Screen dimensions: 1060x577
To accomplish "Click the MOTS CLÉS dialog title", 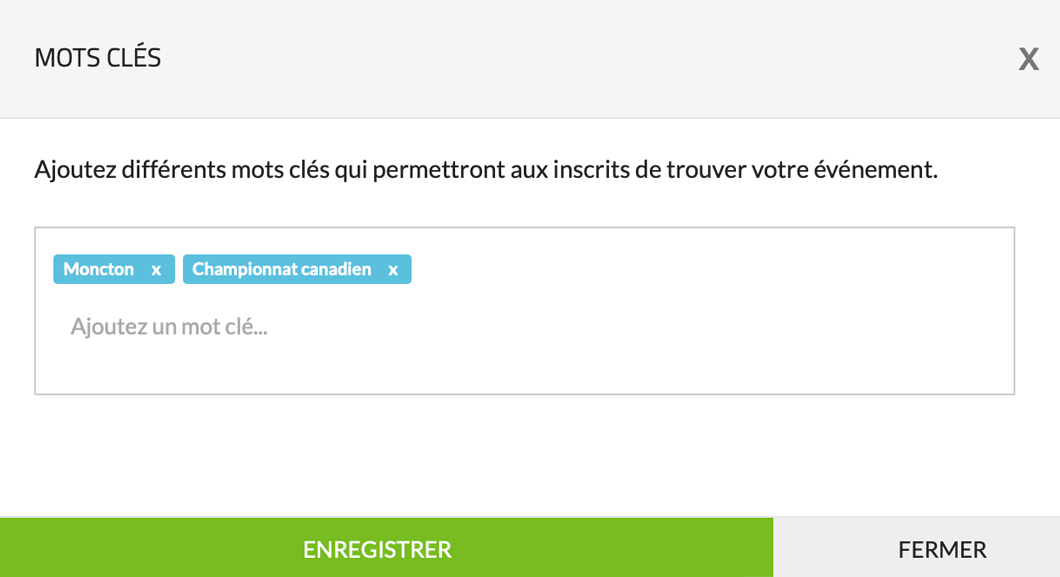I will (98, 58).
